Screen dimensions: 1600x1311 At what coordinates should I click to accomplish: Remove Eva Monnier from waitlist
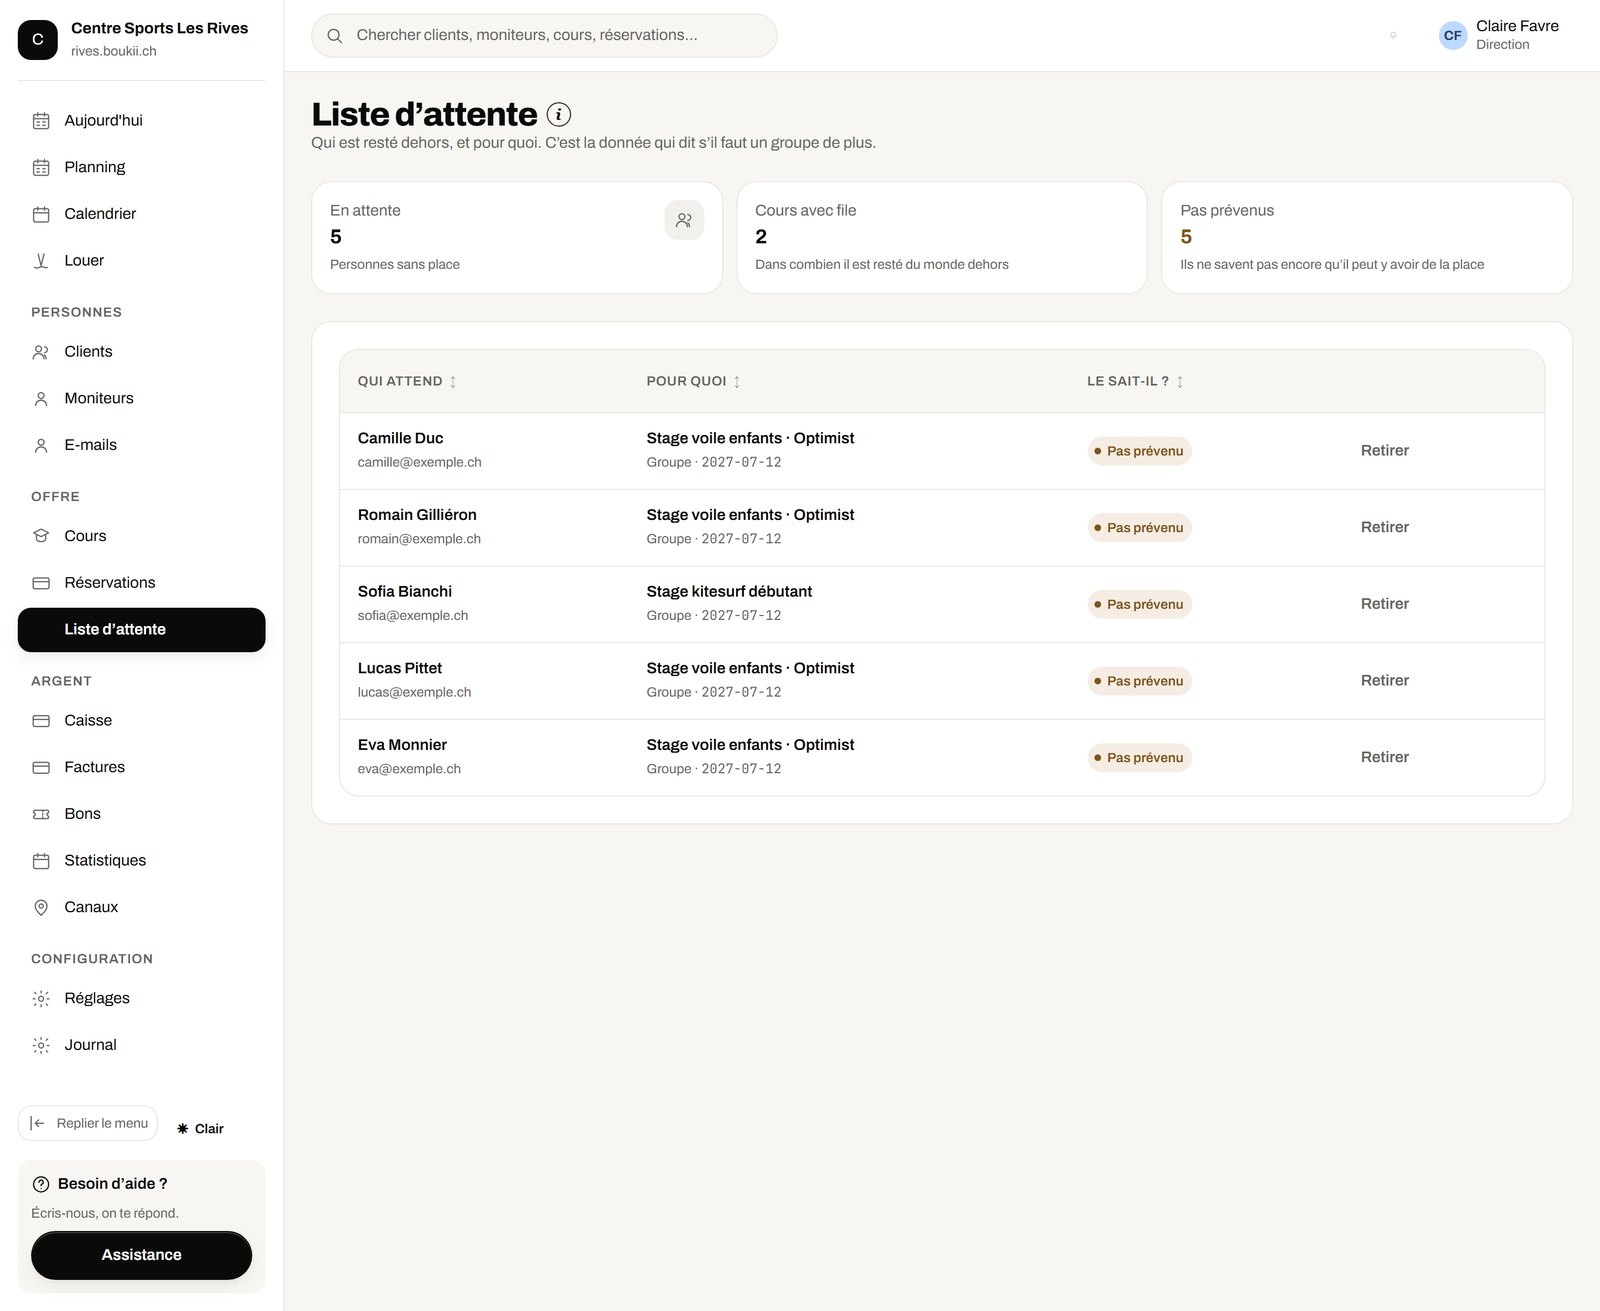click(x=1384, y=757)
